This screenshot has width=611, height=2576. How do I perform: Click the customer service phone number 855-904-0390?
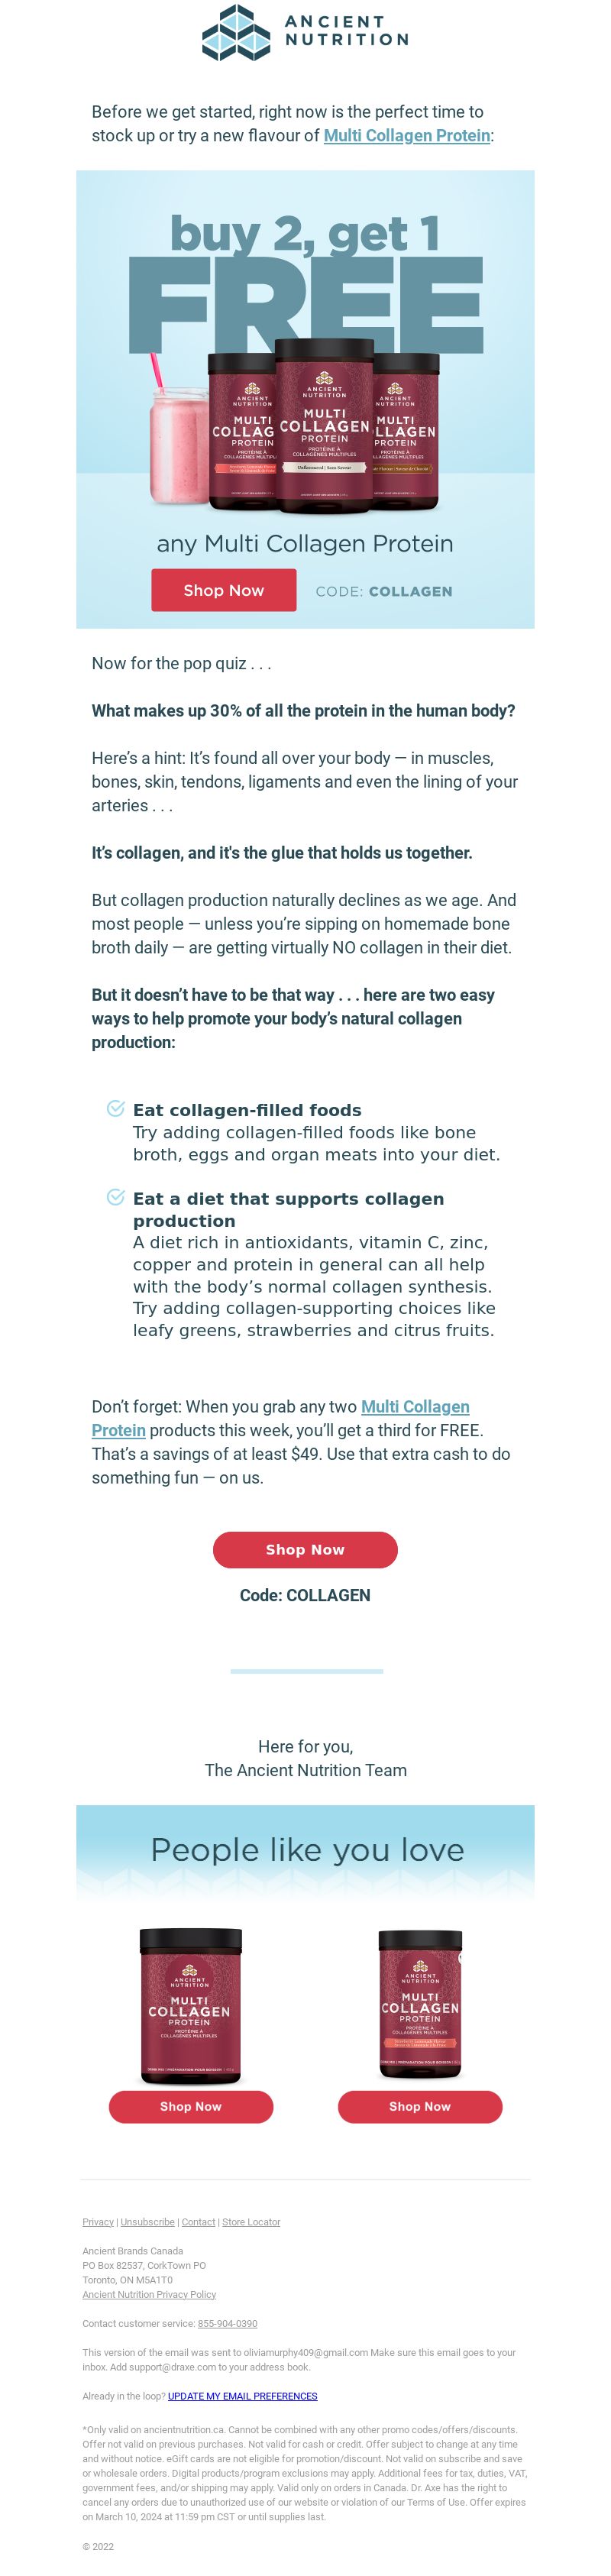tap(227, 2323)
